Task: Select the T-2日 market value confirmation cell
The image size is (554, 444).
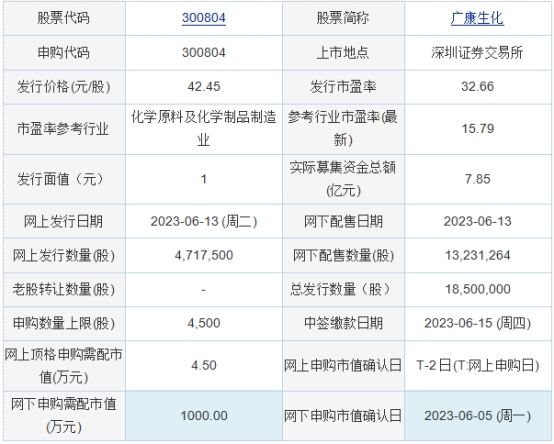Action: [x=477, y=366]
